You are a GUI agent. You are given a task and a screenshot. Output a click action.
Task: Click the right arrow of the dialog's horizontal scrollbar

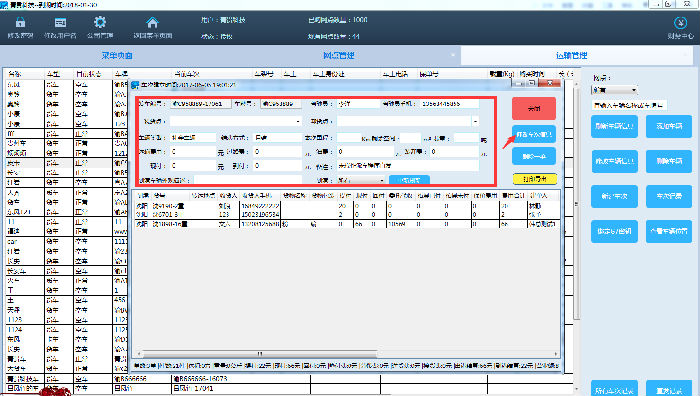click(x=556, y=354)
